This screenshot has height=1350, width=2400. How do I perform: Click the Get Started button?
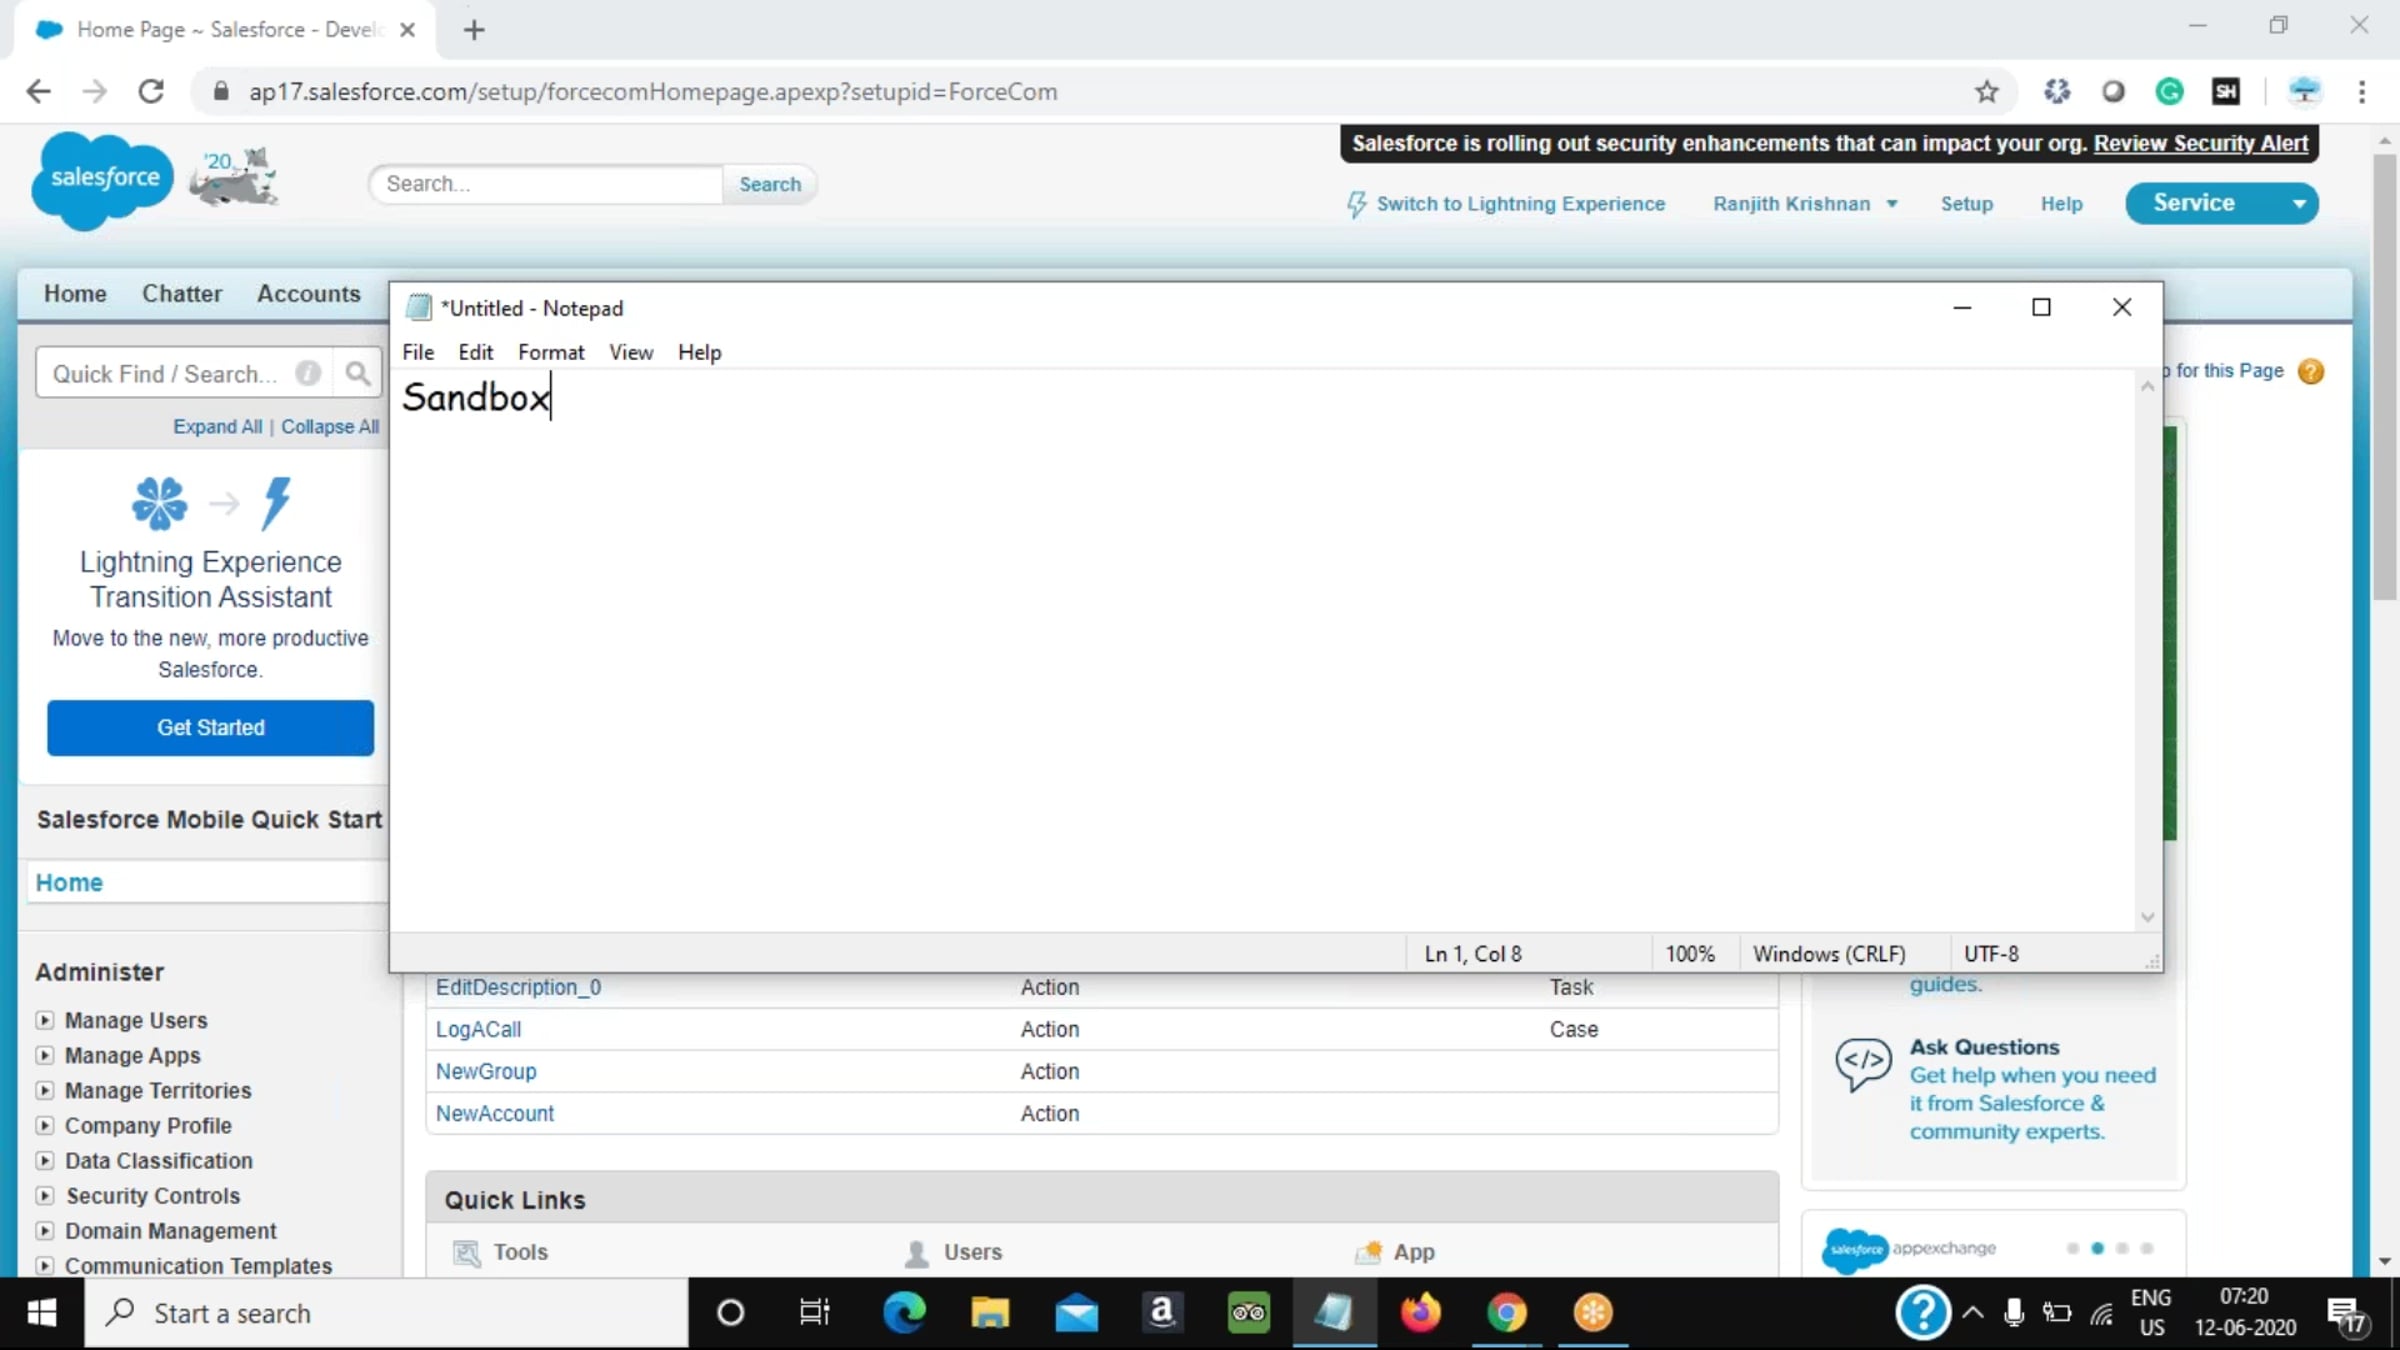[x=210, y=728]
